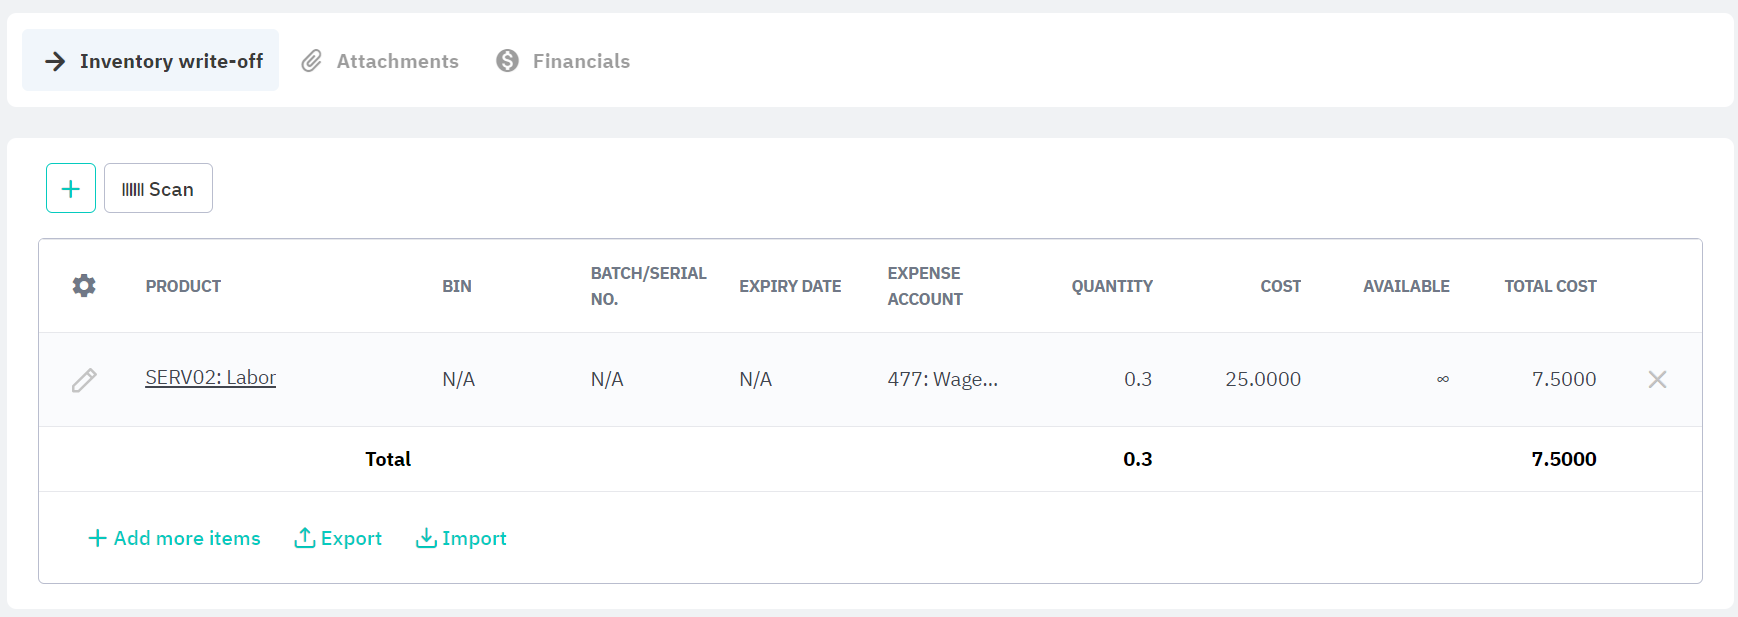Click the 477: Wage expense account cell

(x=942, y=379)
